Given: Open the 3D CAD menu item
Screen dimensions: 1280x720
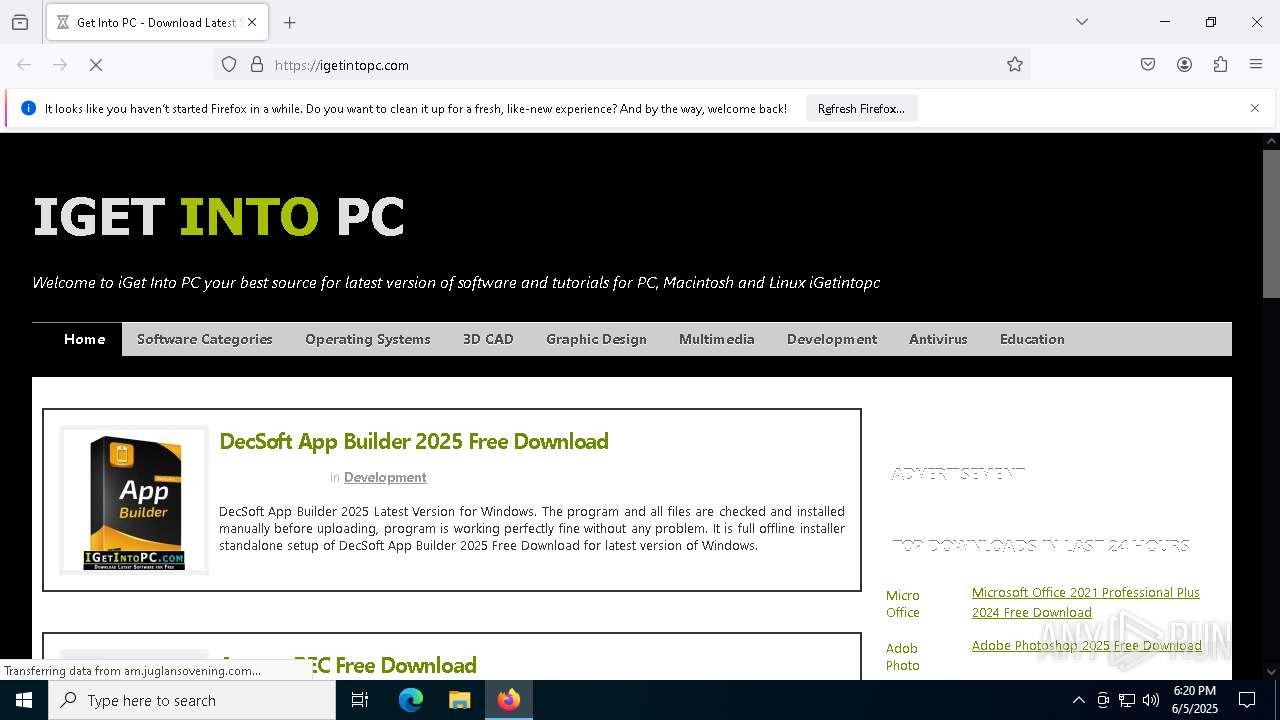Looking at the screenshot, I should click(488, 339).
